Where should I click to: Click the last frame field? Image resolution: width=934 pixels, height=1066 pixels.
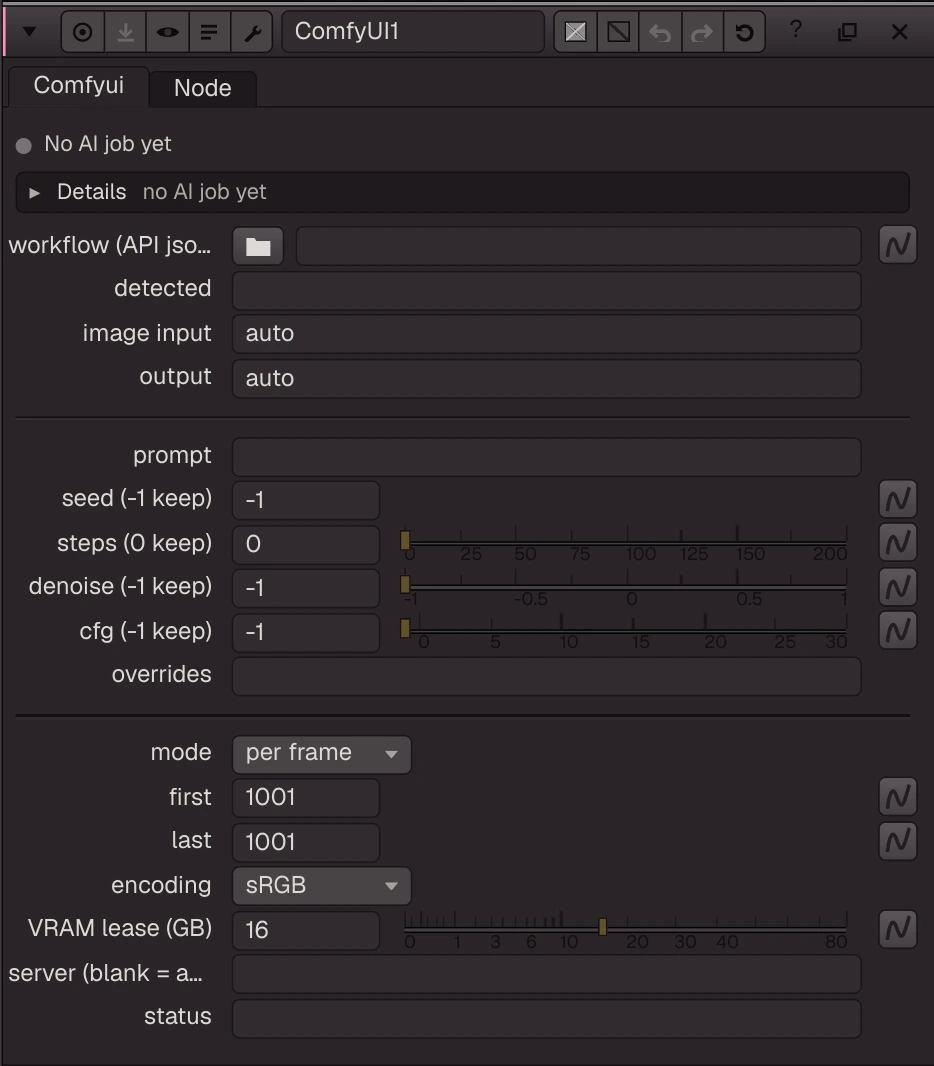[306, 842]
